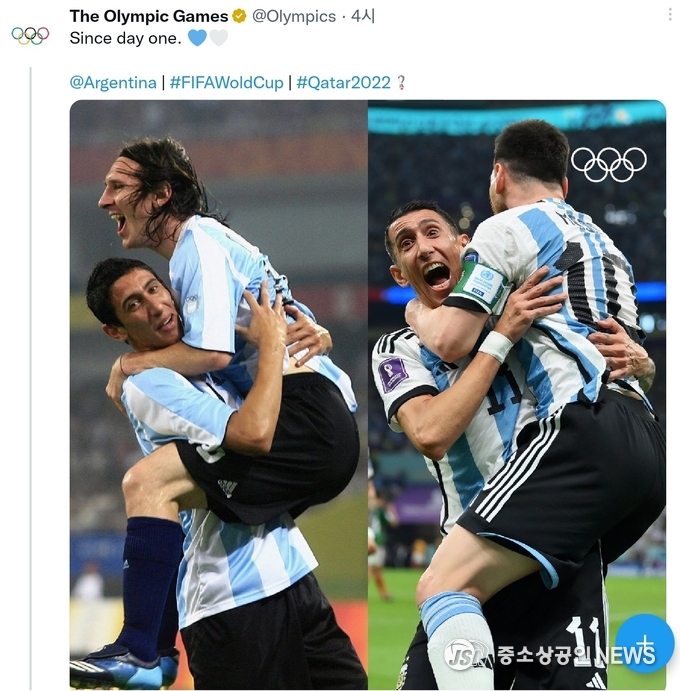Open the left older celebration photo
Viewport: 680px width, 691px height.
coord(219,394)
